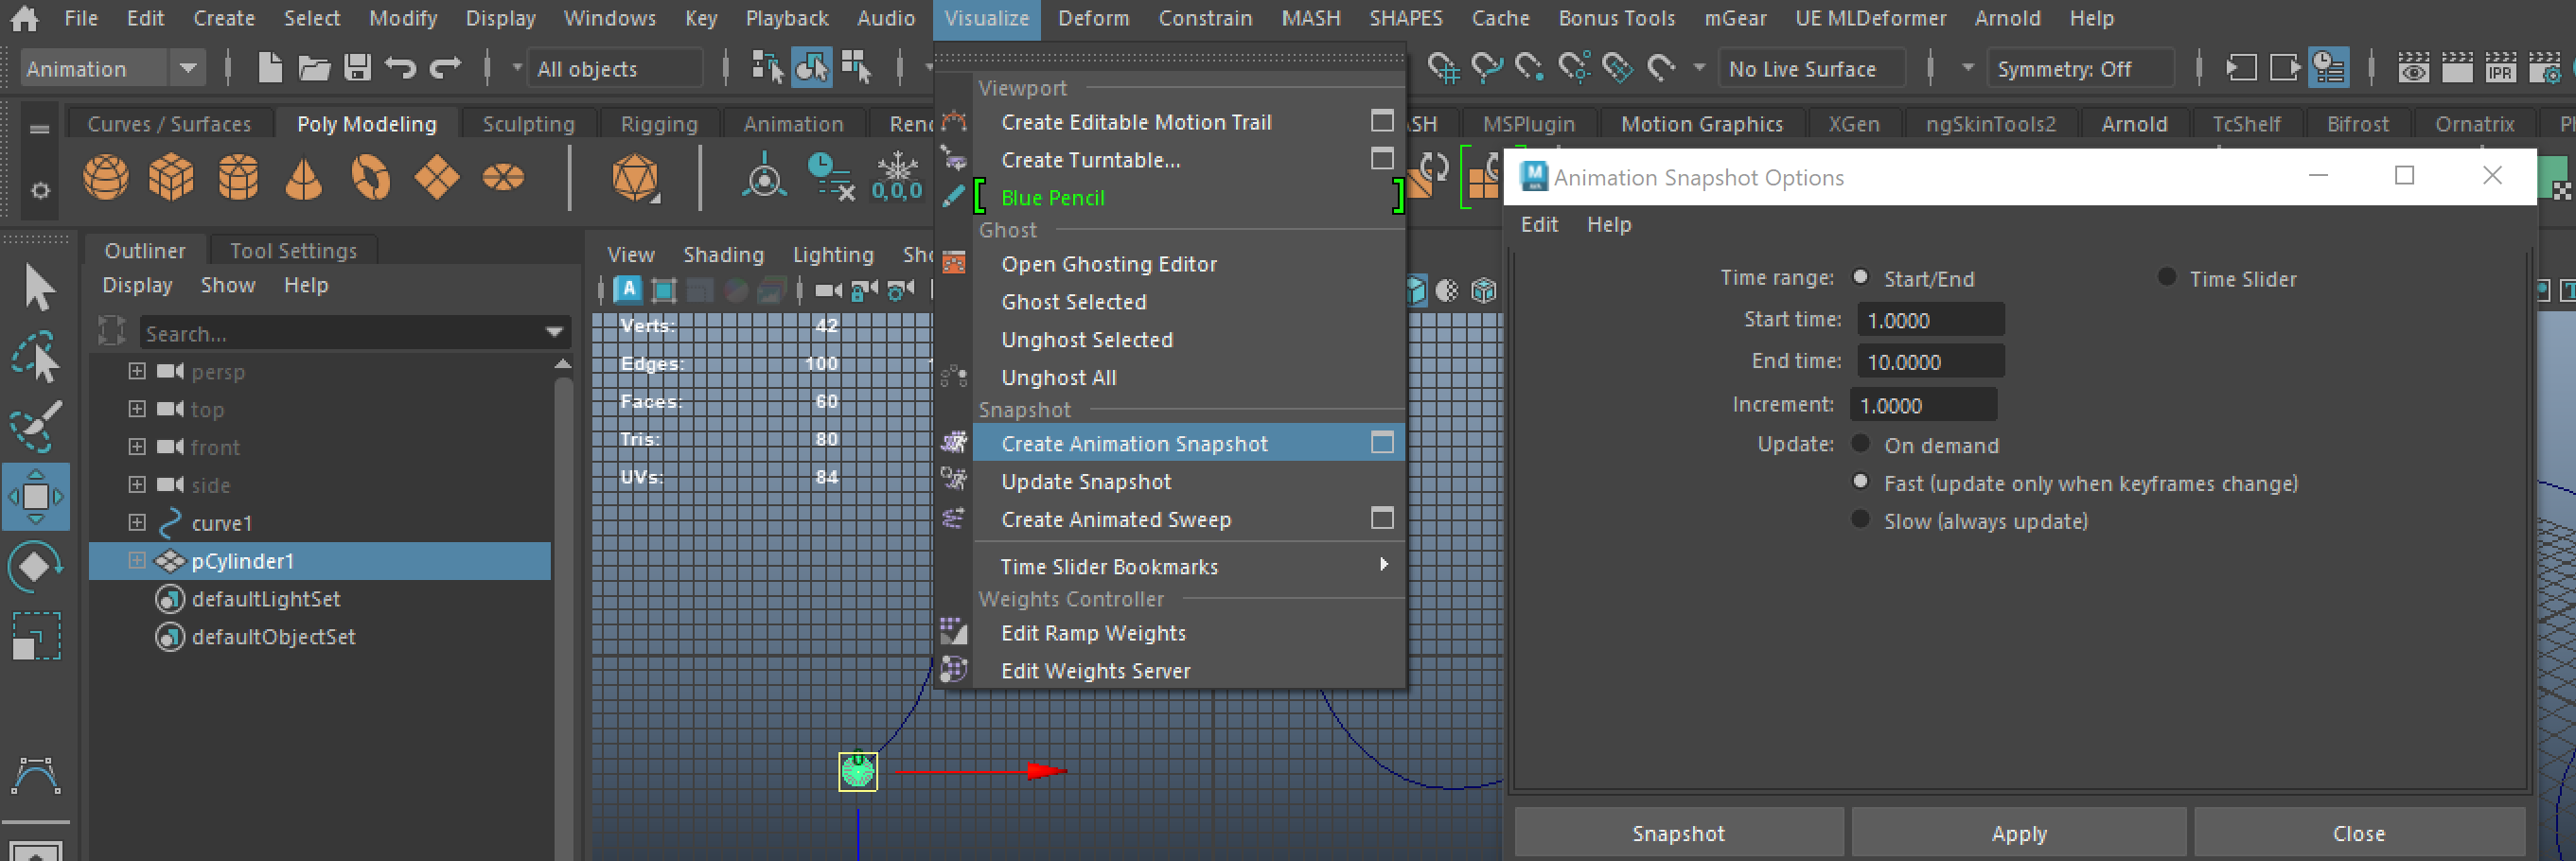Image resolution: width=2576 pixels, height=861 pixels.
Task: Click Apply in Animation Snapshot Options
Action: pyautogui.click(x=2019, y=832)
